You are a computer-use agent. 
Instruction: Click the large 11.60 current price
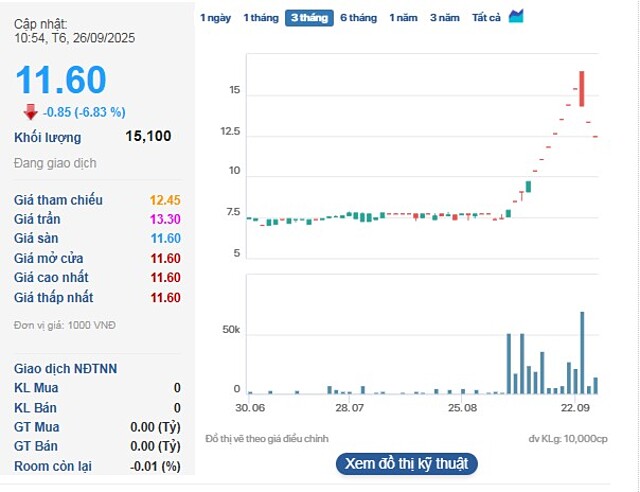coord(60,79)
